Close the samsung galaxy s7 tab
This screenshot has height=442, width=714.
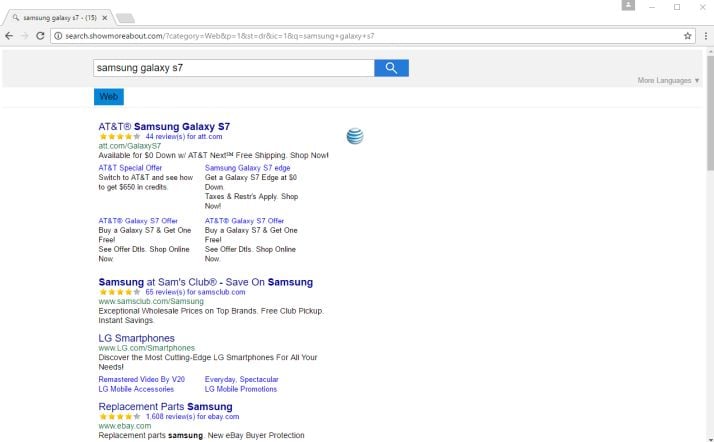click(105, 18)
